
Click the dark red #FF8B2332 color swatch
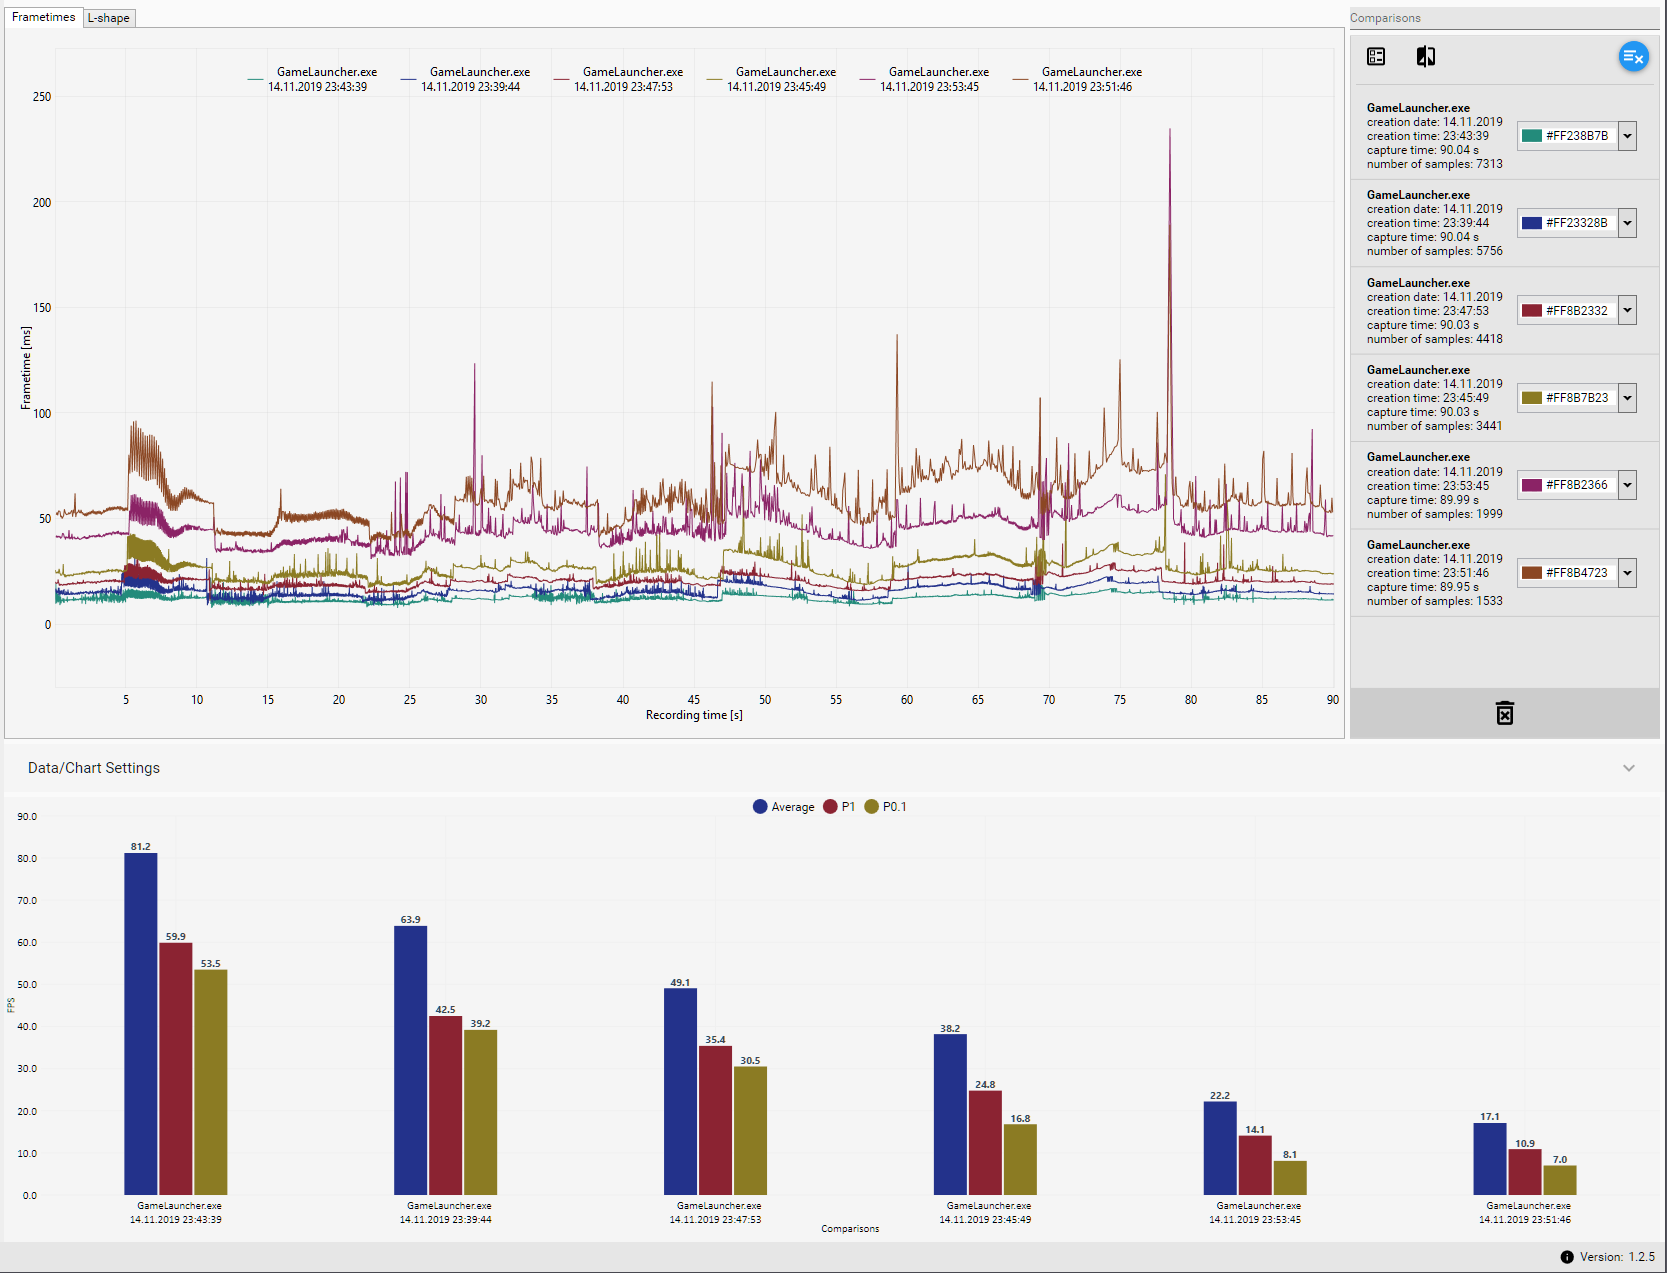pyautogui.click(x=1531, y=311)
